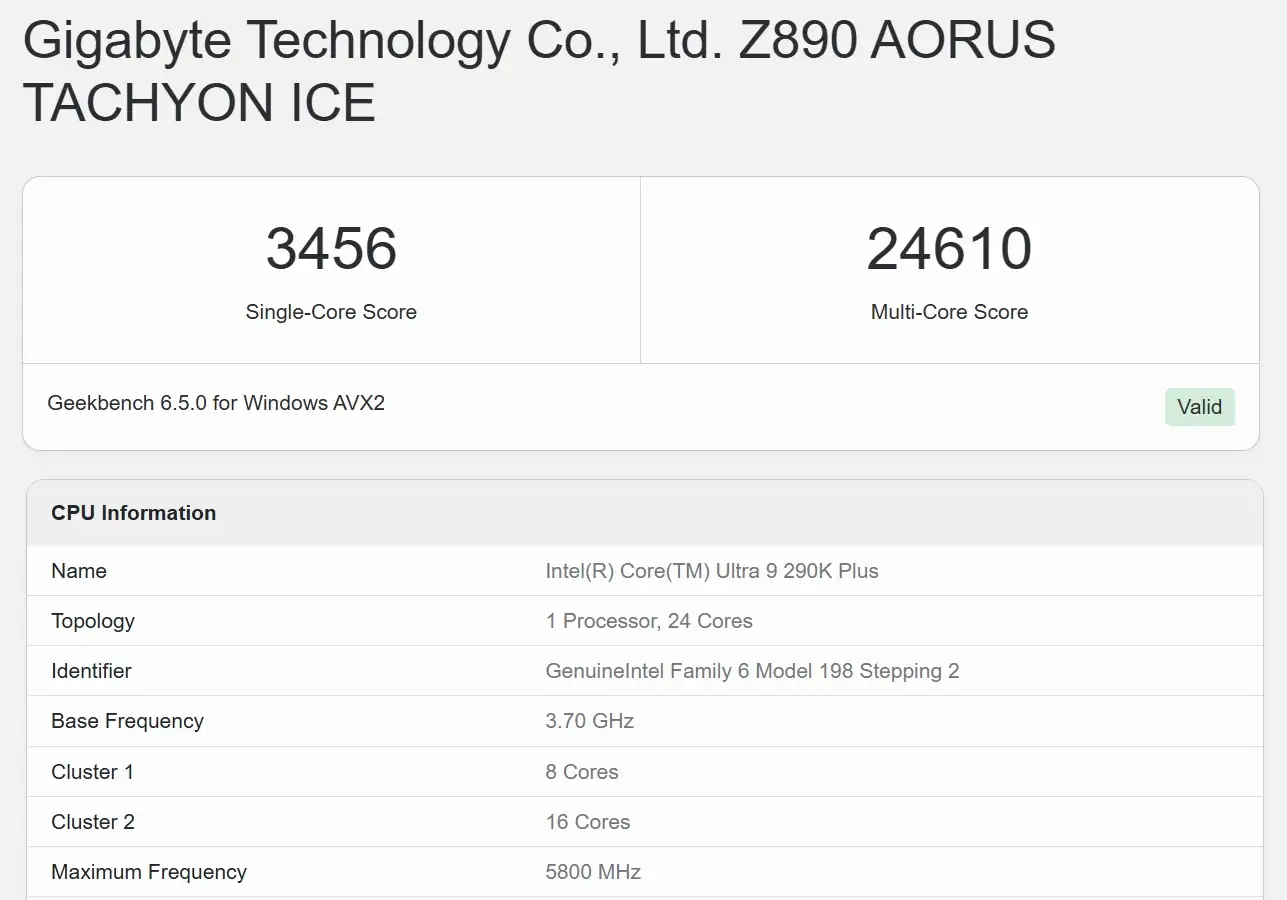Click the Cluster 1 row label
The width and height of the screenshot is (1287, 900).
point(92,772)
